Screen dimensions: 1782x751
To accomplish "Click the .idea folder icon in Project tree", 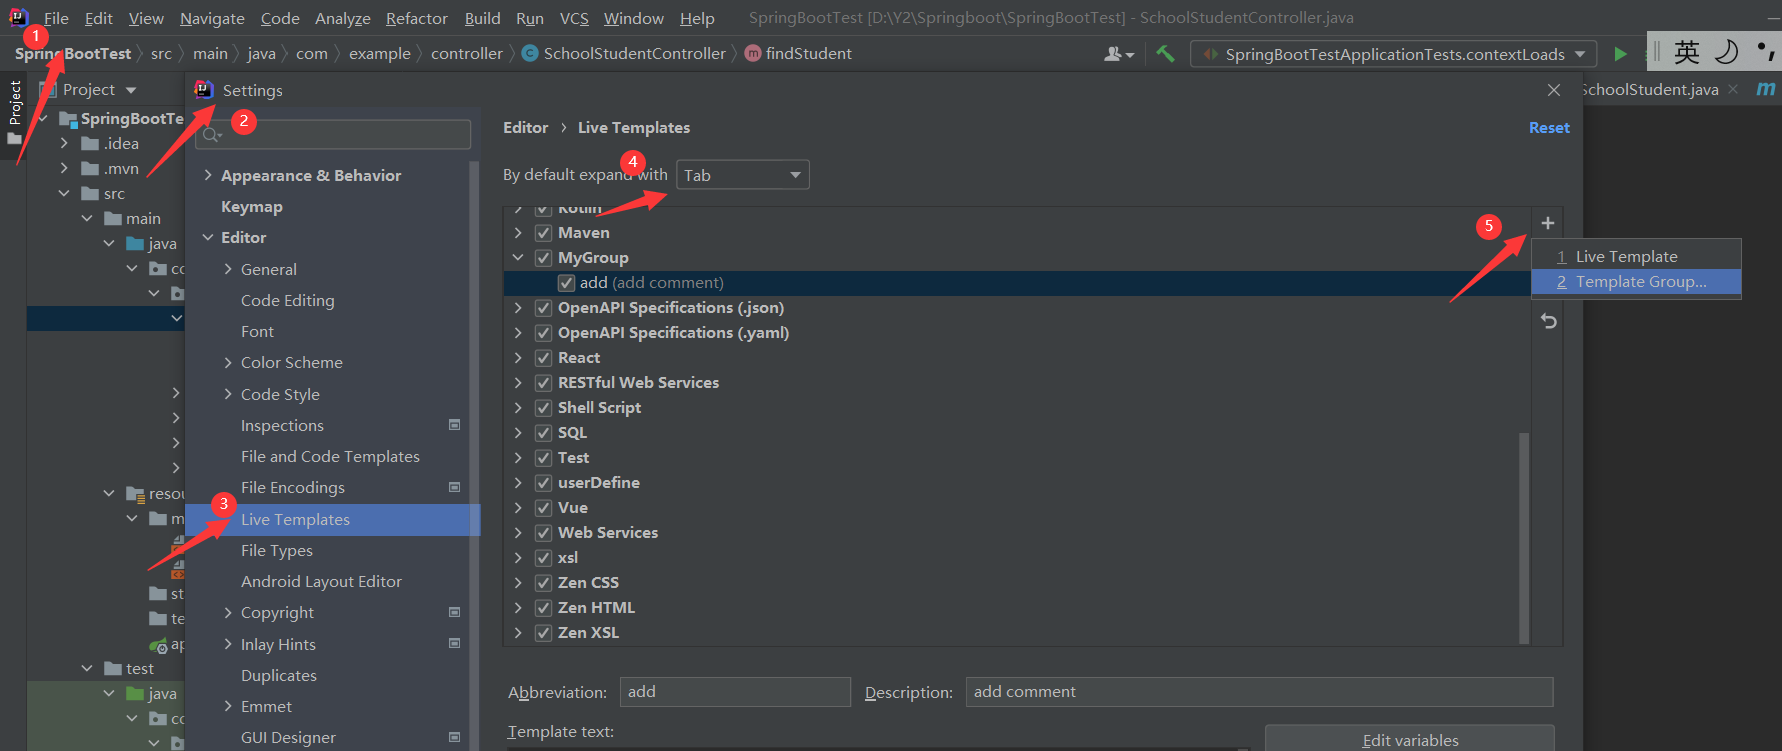I will 90,143.
